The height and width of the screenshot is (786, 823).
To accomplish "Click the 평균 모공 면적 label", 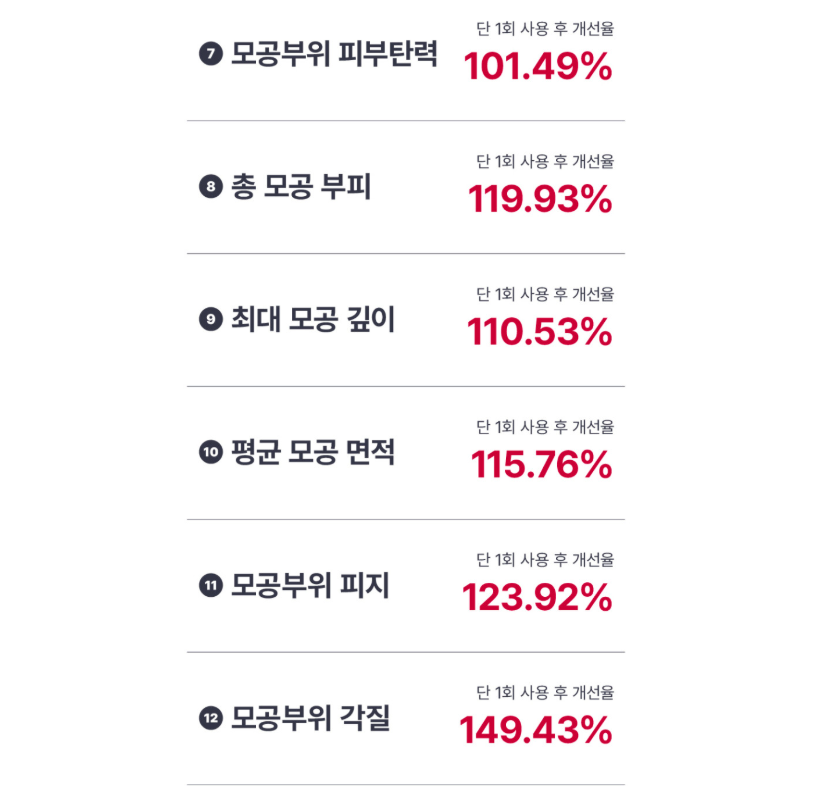I will pos(313,453).
